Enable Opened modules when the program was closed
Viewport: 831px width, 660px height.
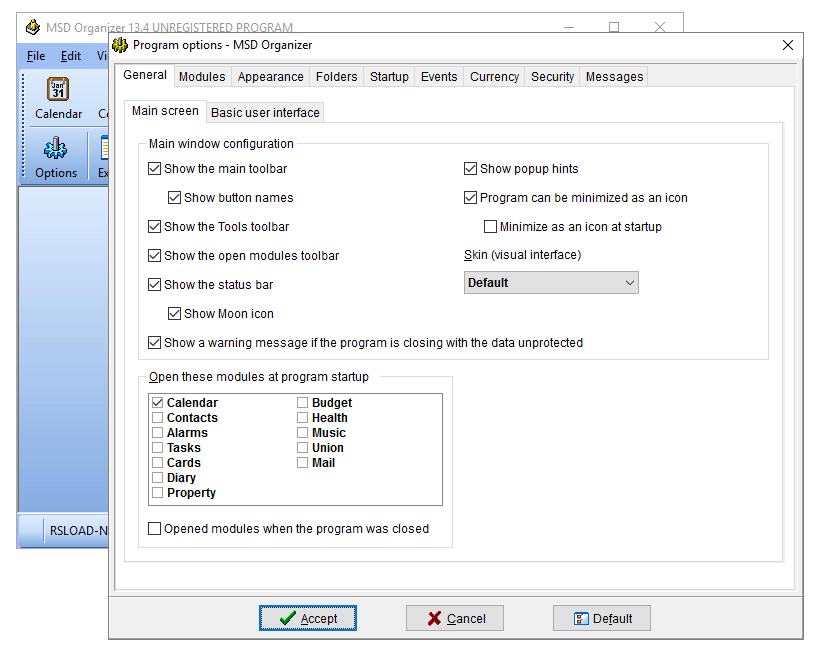154,529
